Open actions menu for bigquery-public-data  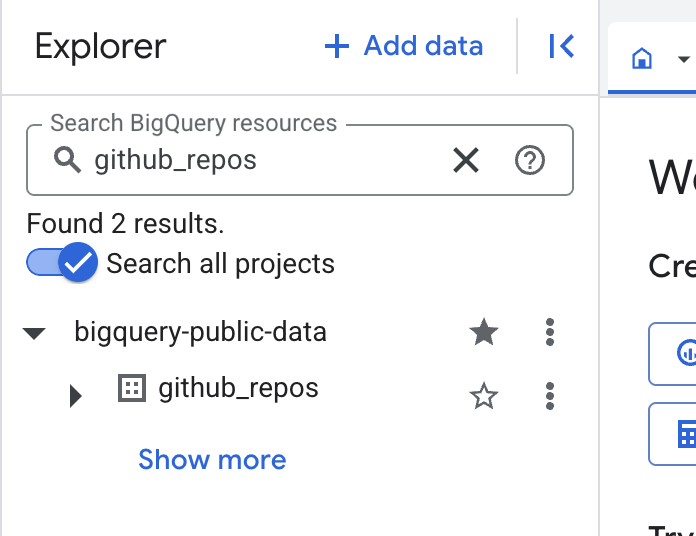click(550, 332)
